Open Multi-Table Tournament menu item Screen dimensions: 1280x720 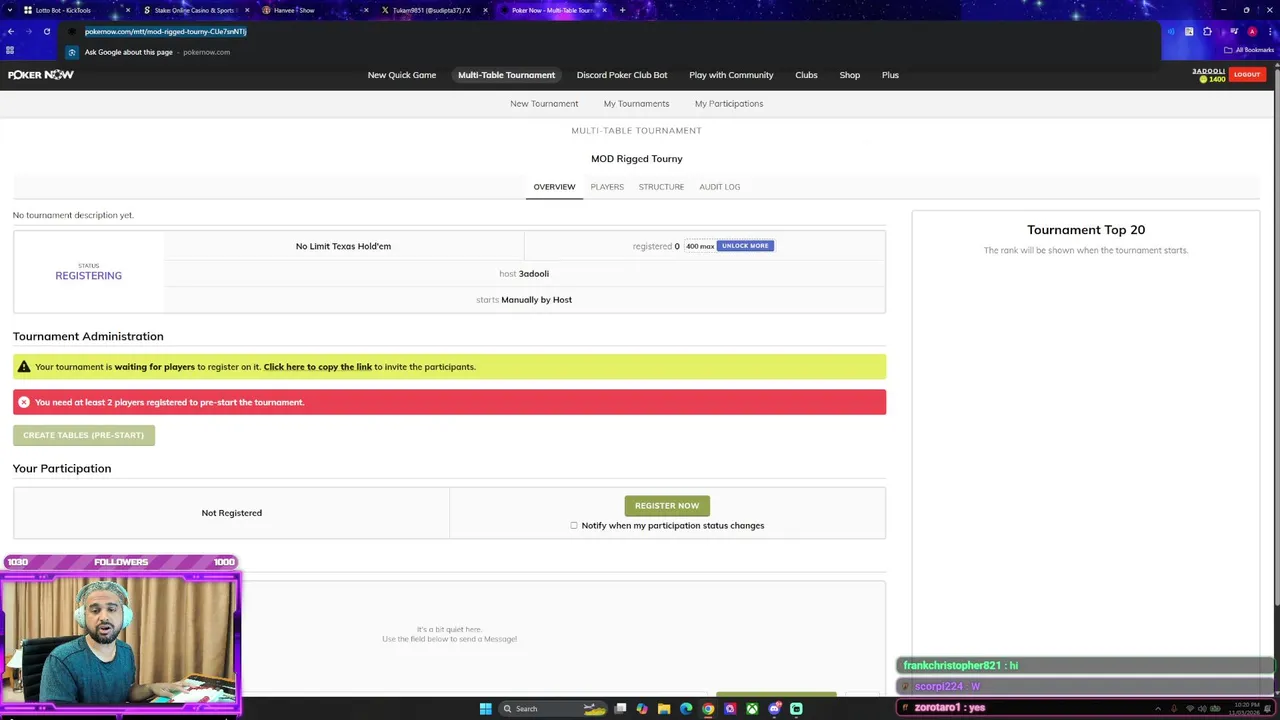[506, 75]
